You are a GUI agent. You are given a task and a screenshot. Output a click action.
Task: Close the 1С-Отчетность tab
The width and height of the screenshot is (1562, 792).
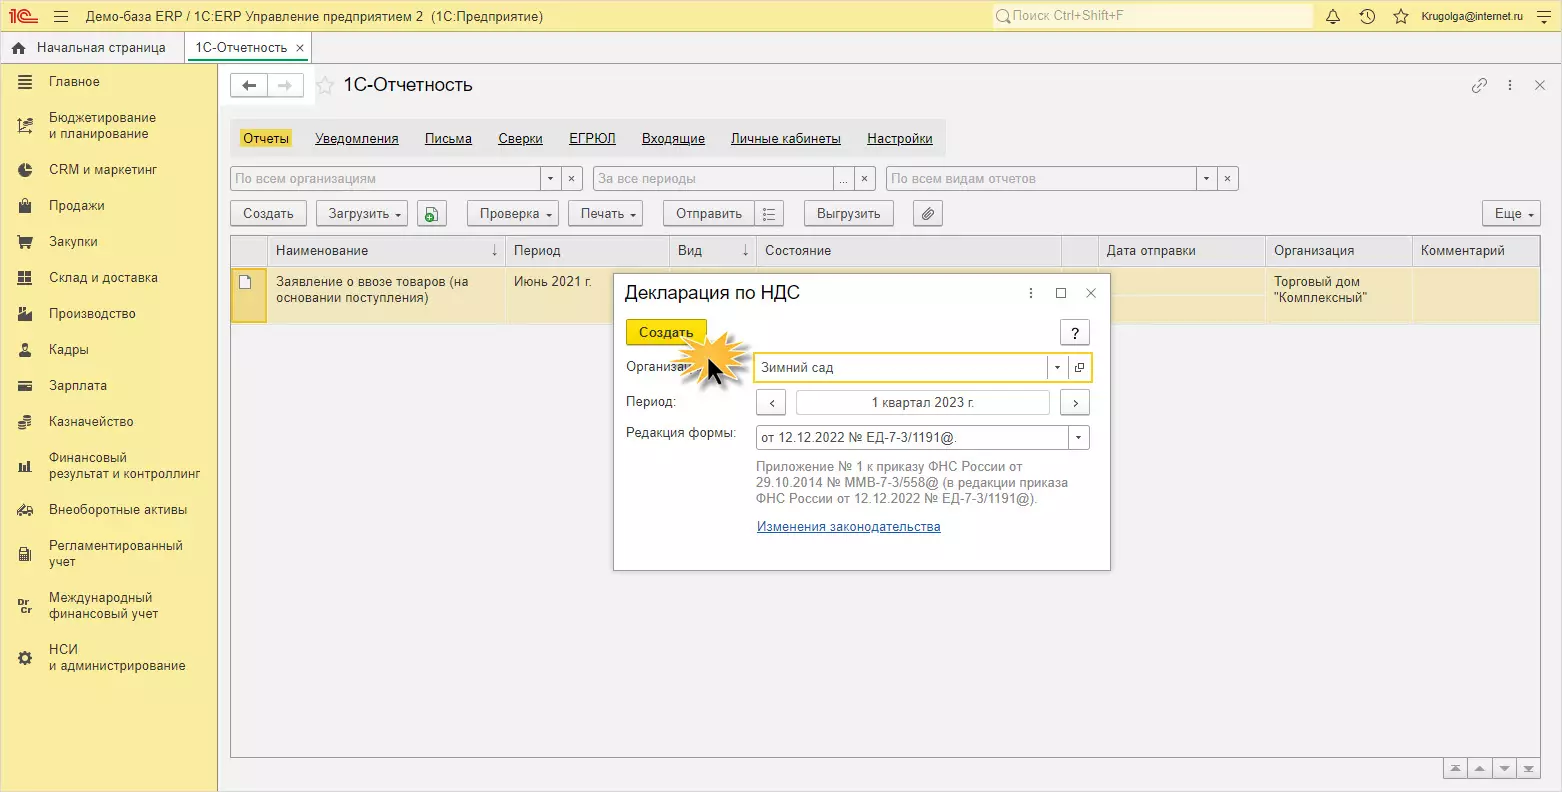click(300, 48)
